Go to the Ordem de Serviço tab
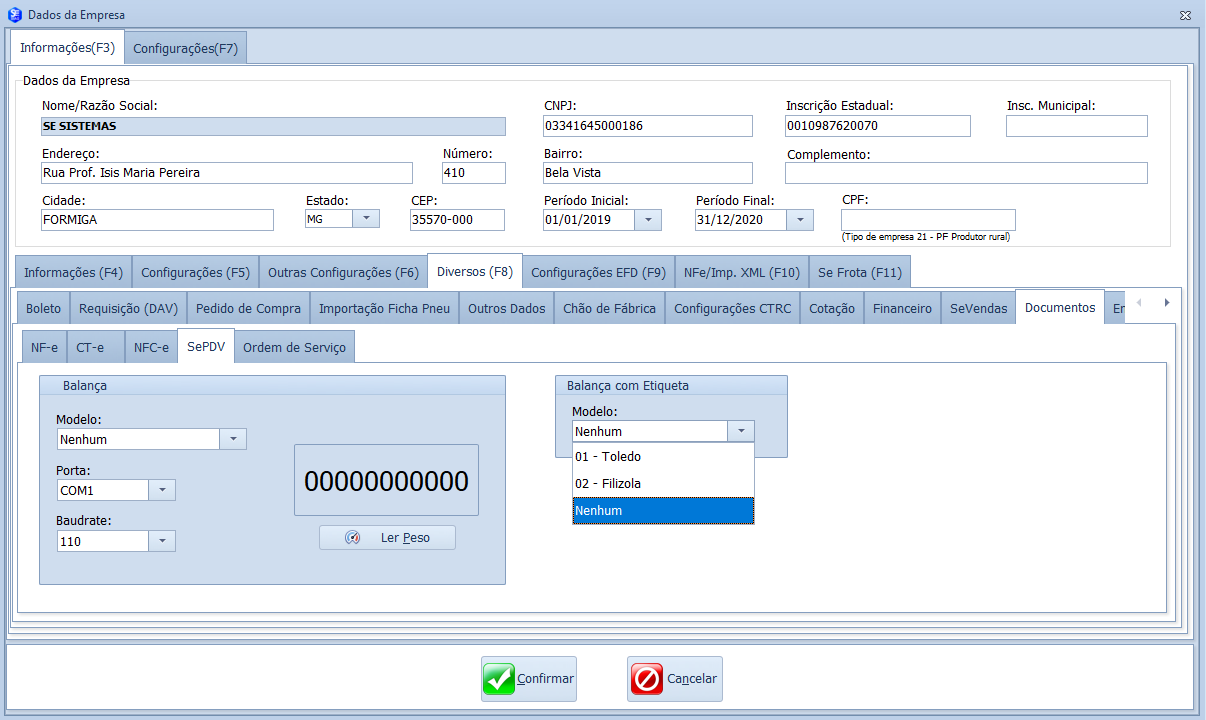 294,348
